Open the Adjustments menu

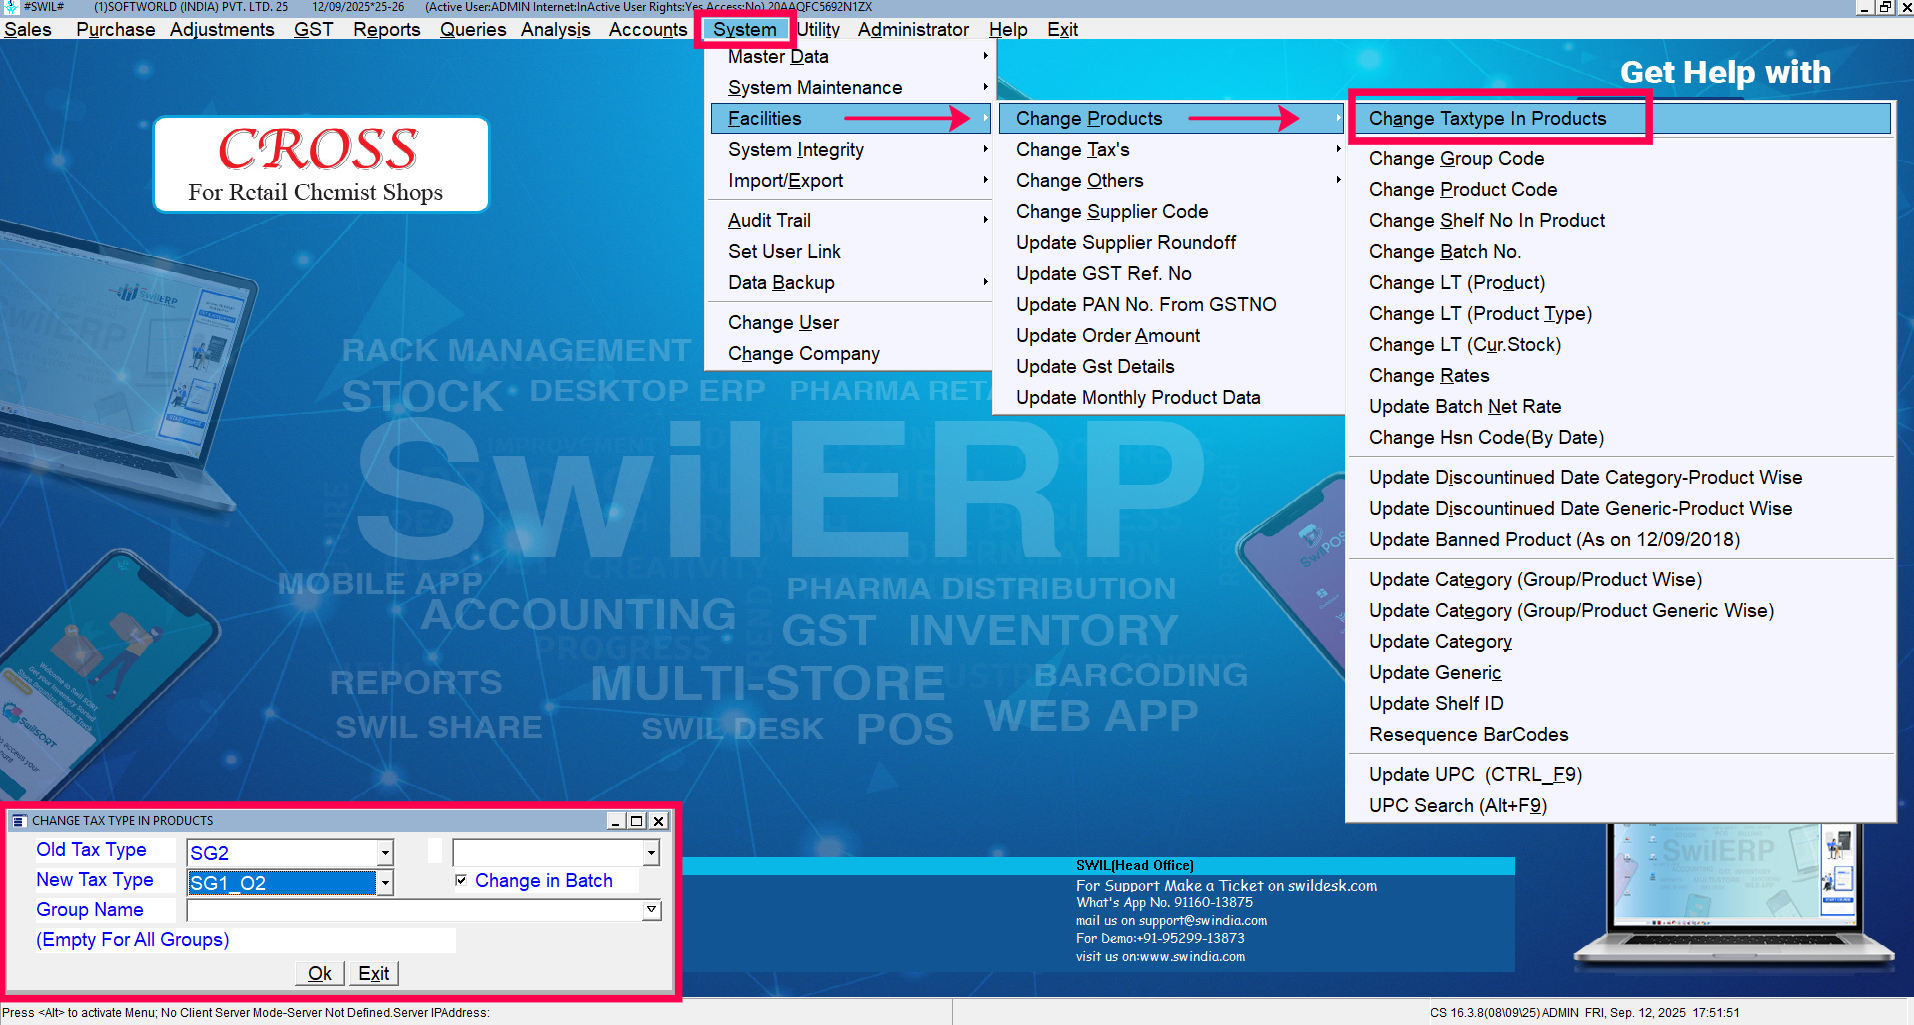coord(222,29)
